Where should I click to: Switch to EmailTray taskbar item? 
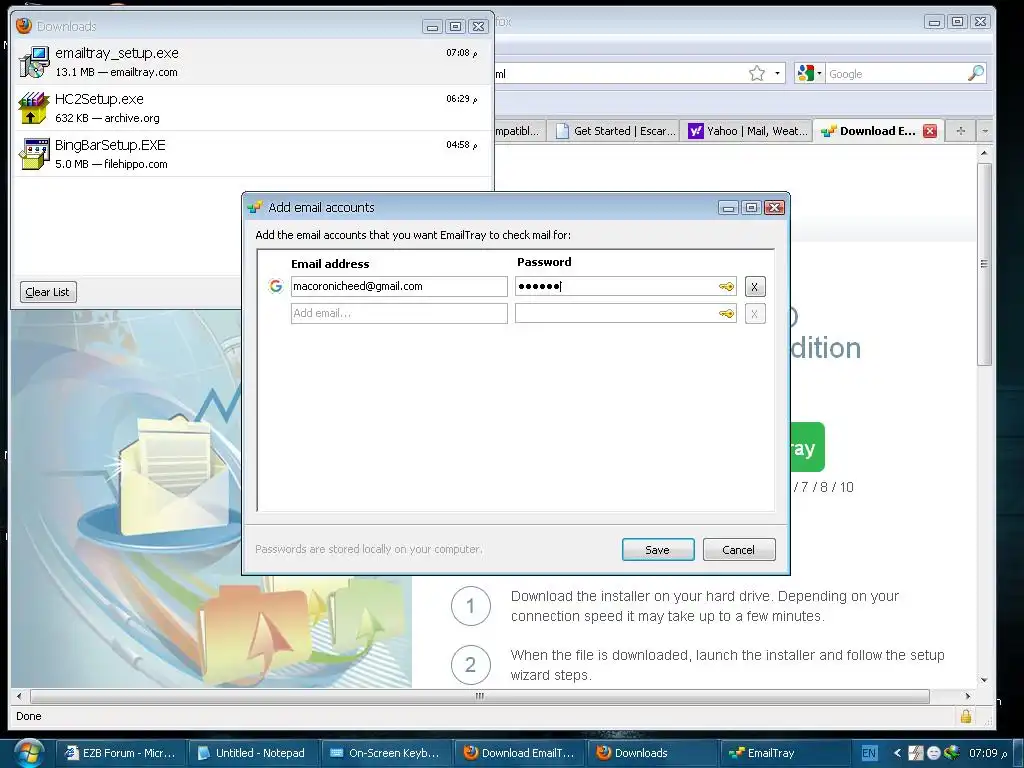pyautogui.click(x=784, y=753)
